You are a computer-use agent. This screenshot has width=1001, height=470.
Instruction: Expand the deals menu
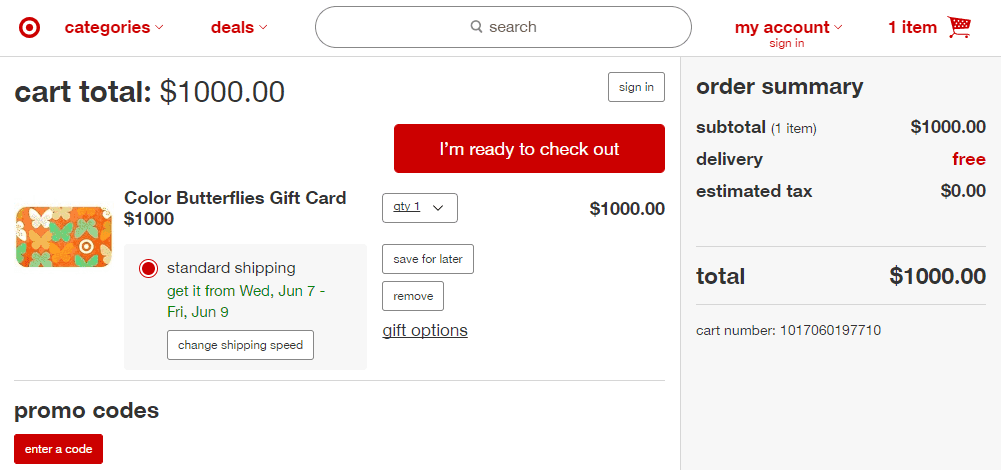(239, 28)
